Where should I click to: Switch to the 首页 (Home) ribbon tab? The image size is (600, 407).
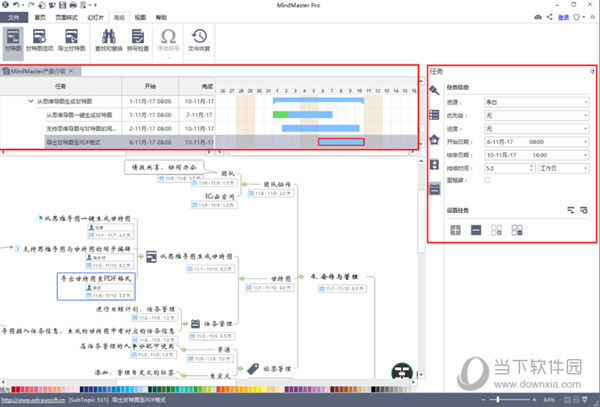(40, 17)
